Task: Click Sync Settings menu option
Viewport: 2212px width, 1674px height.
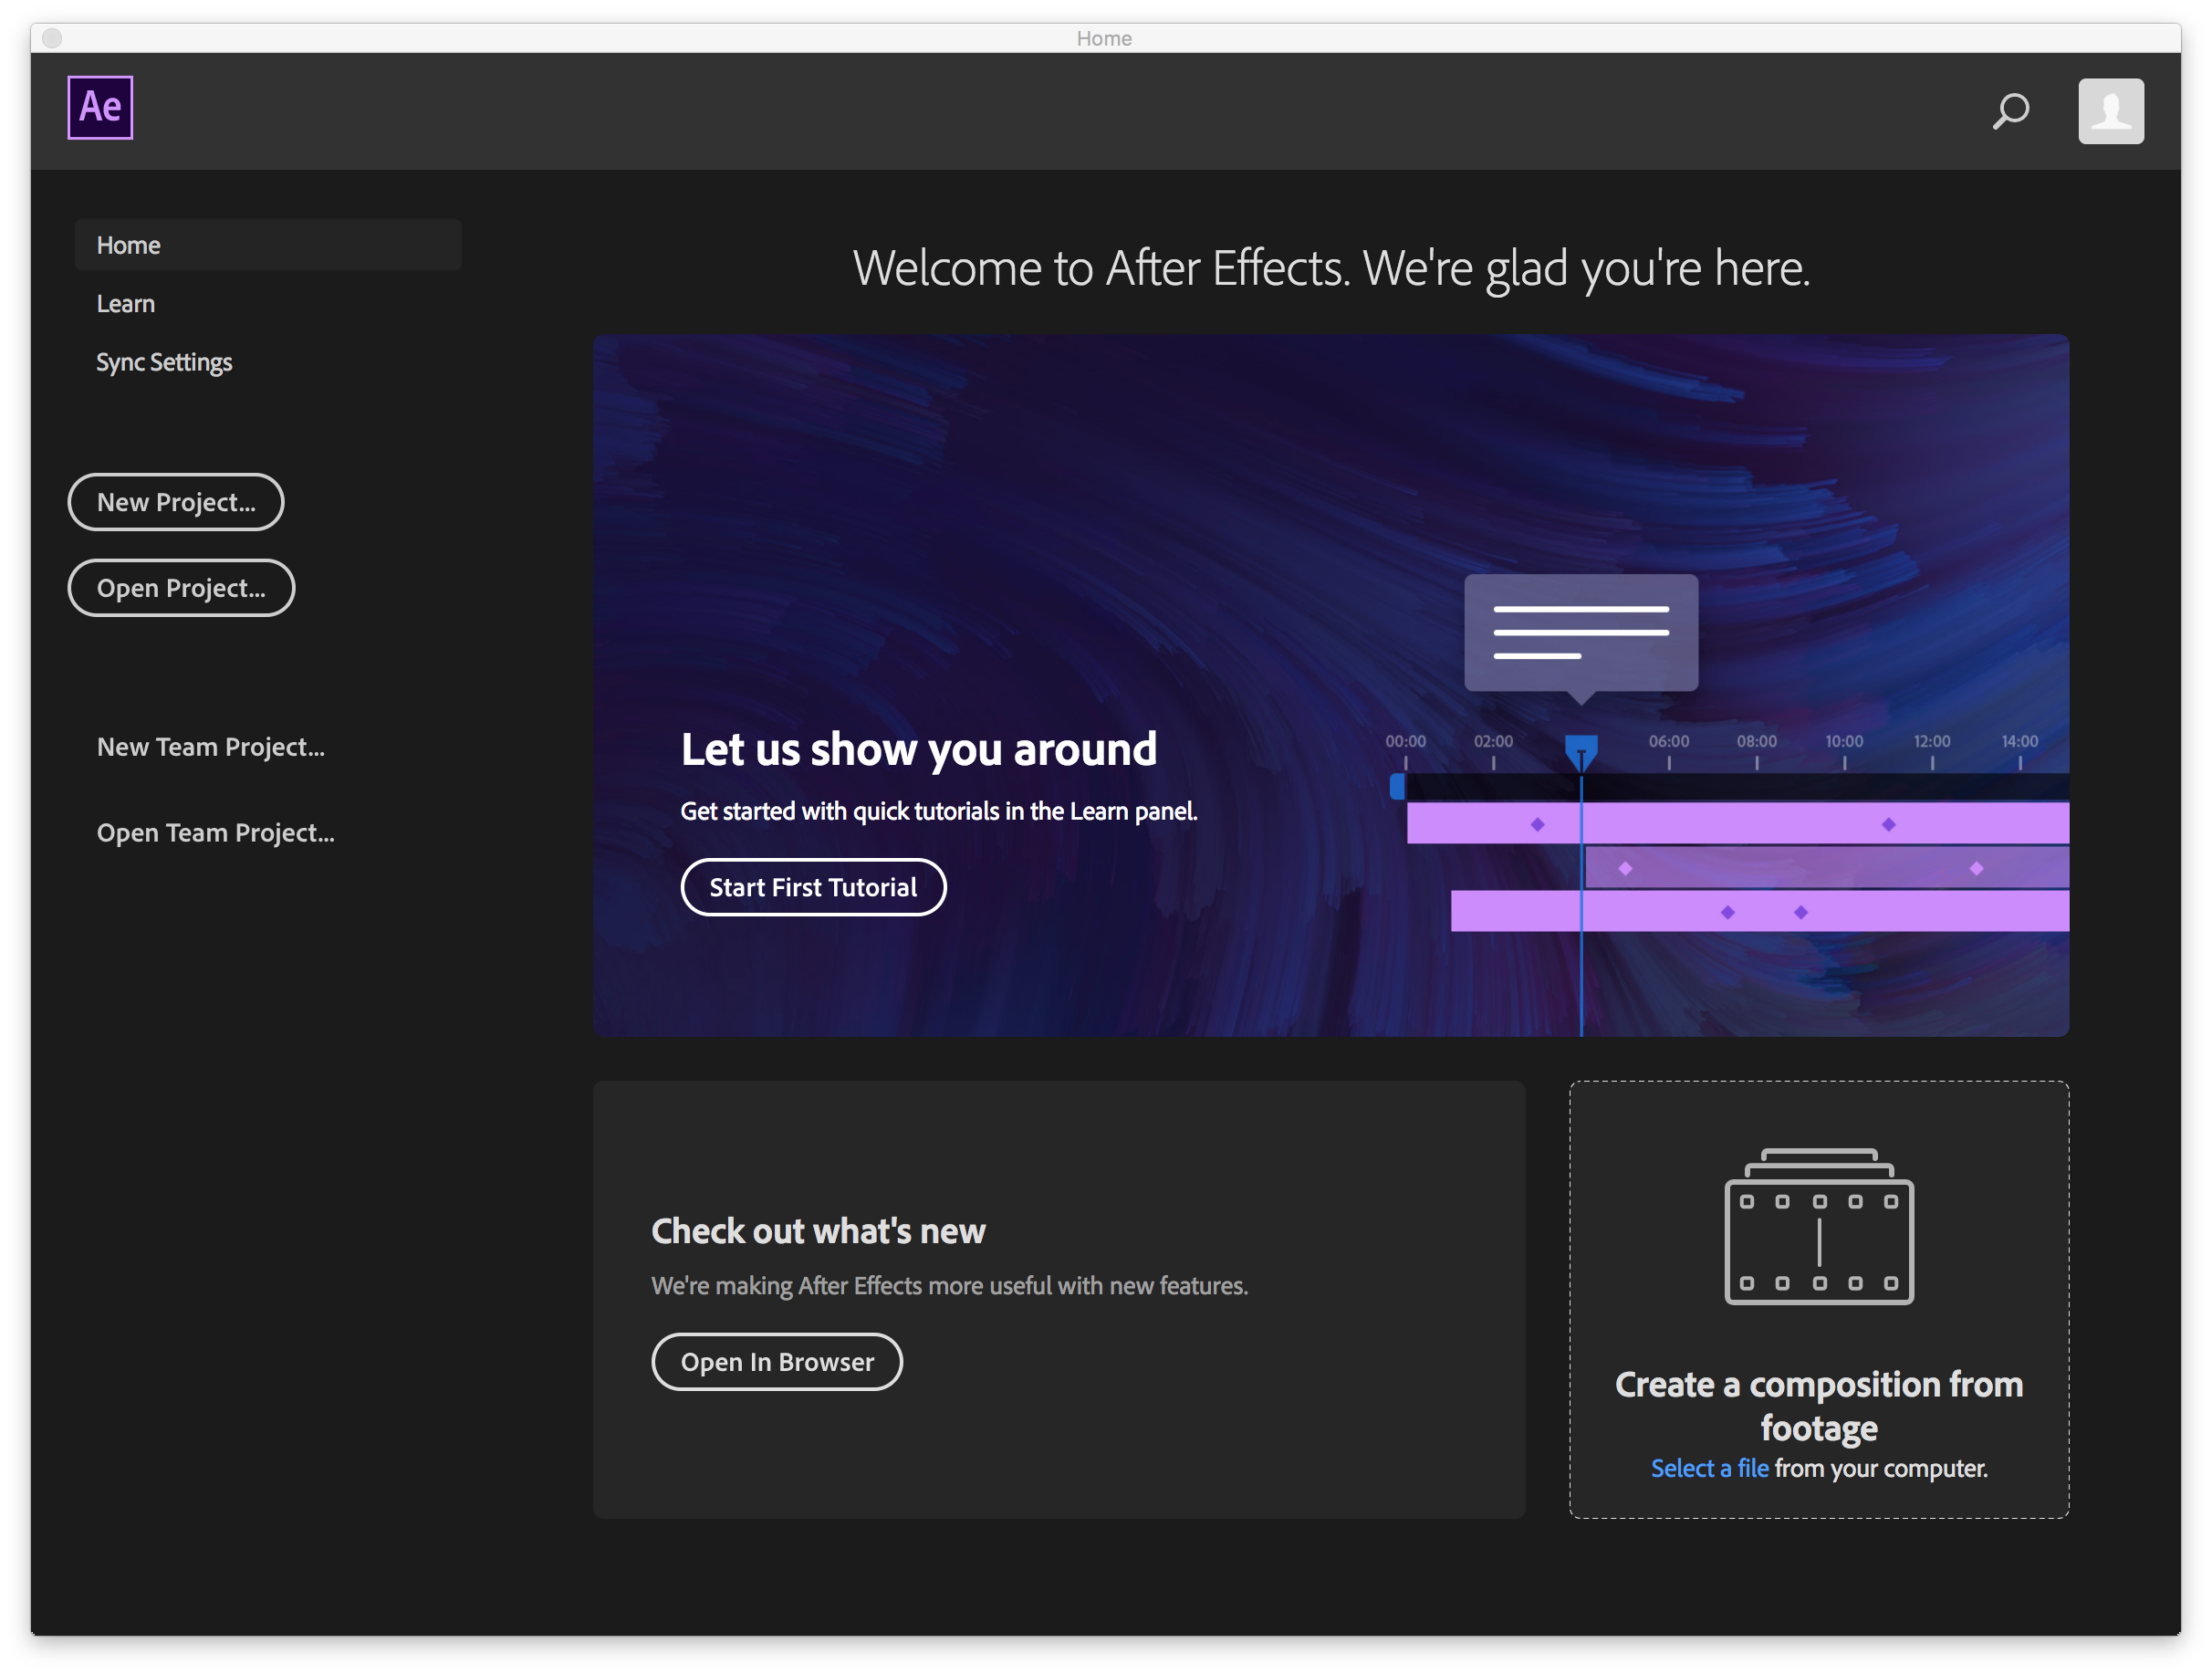Action: [x=165, y=362]
